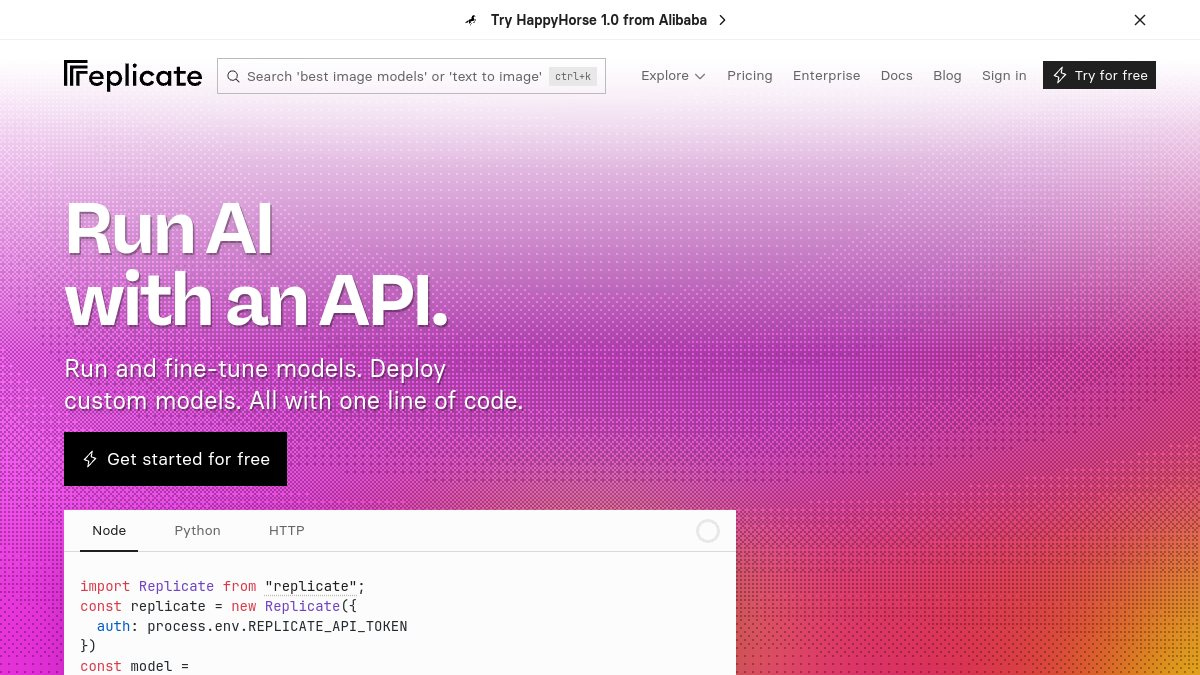Click the Try for free button

tap(1099, 75)
